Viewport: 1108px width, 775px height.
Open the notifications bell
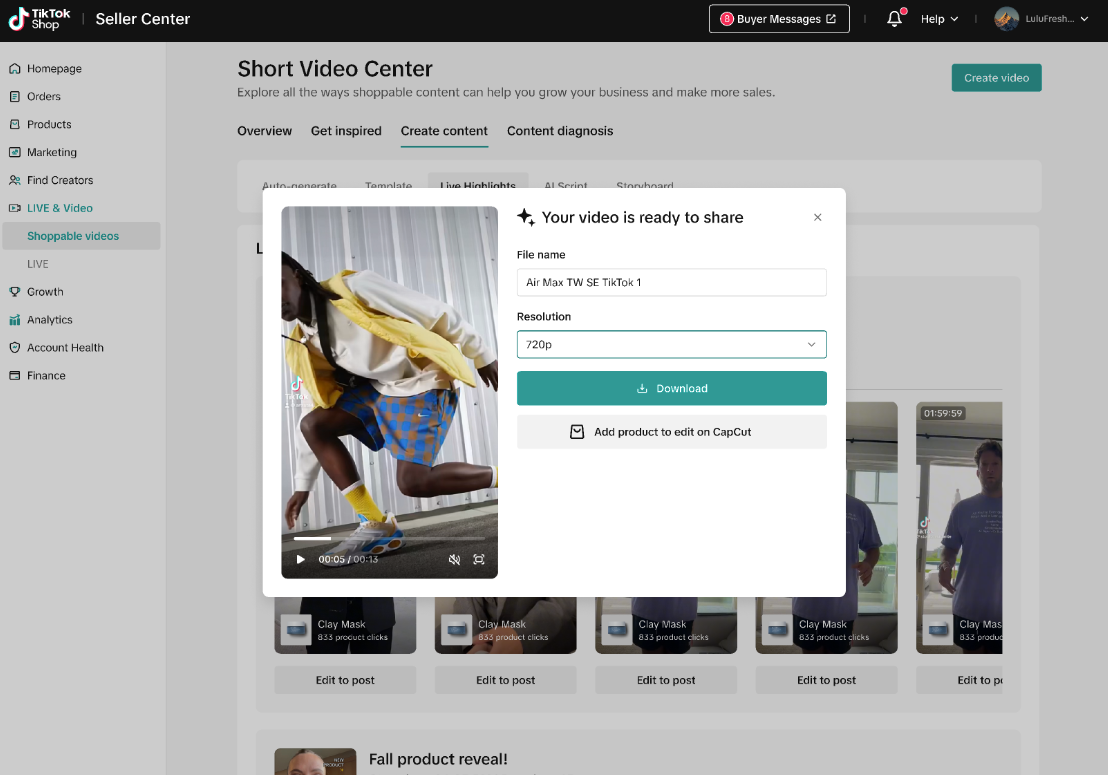click(894, 19)
